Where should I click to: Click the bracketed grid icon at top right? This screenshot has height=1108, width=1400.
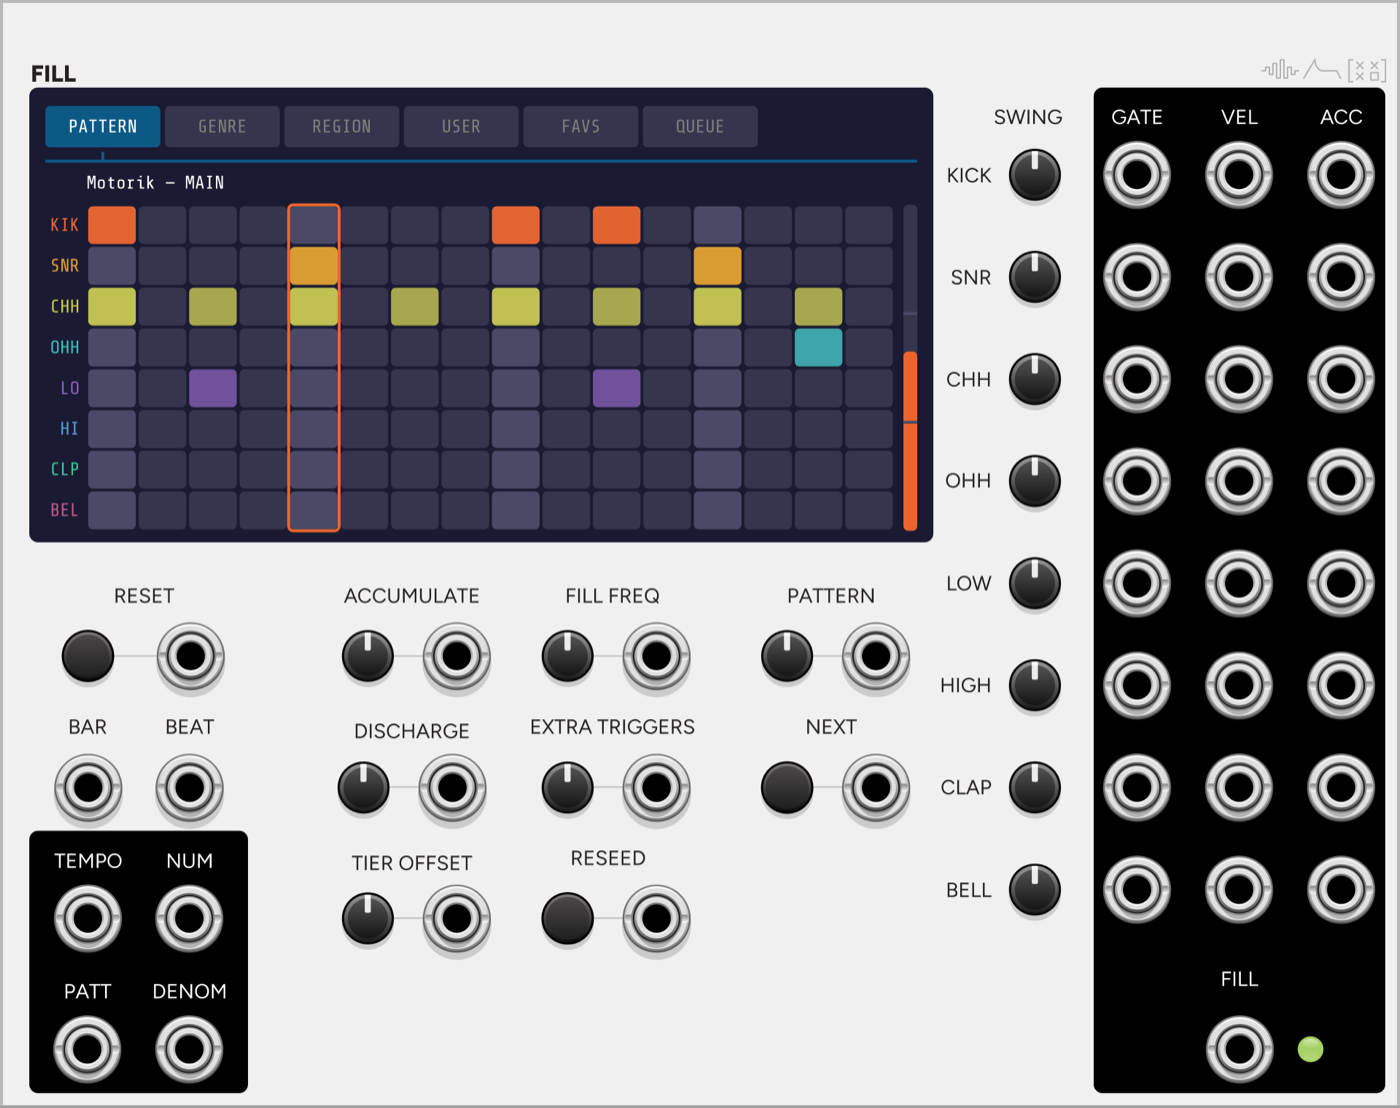tap(1367, 70)
